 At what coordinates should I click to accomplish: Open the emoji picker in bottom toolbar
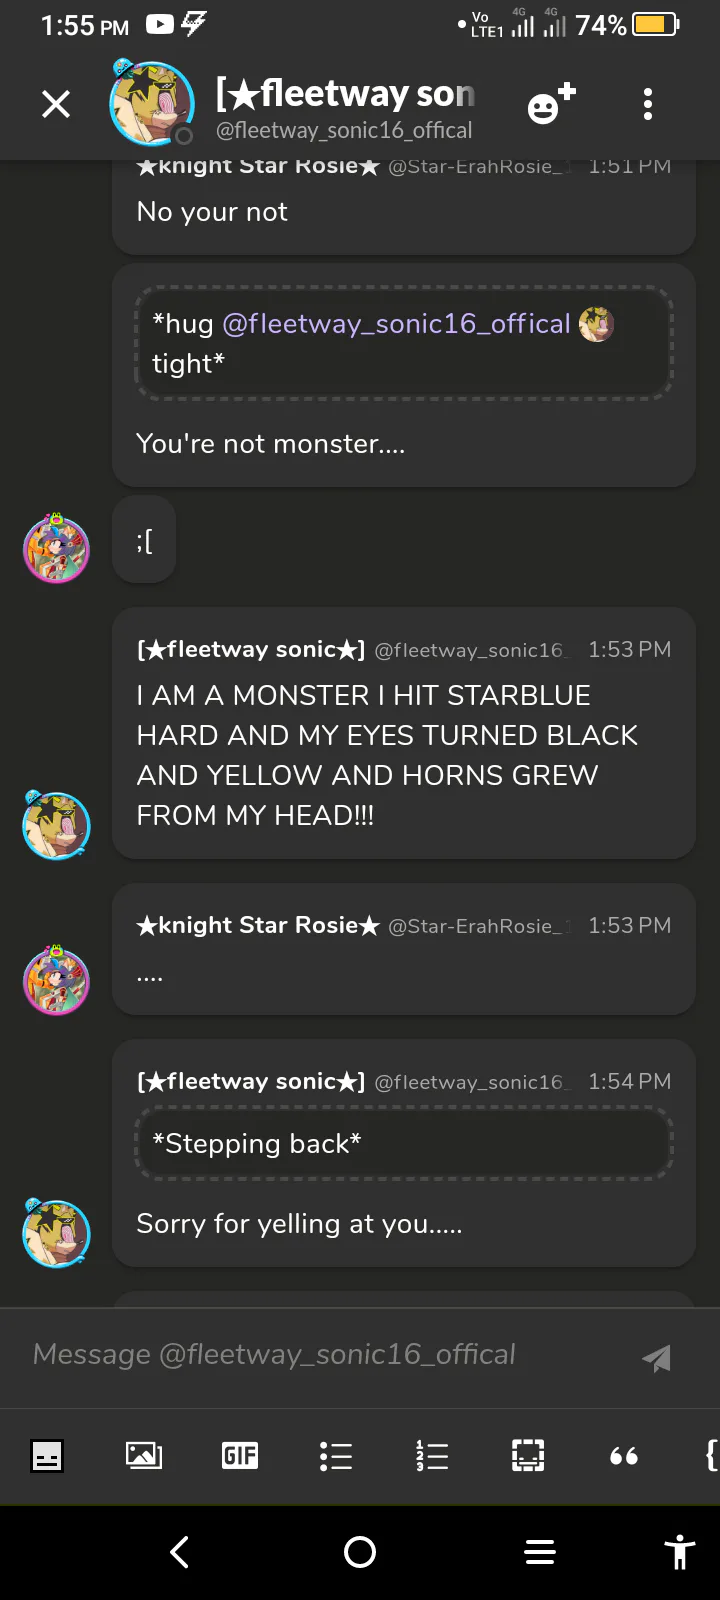(47, 1456)
